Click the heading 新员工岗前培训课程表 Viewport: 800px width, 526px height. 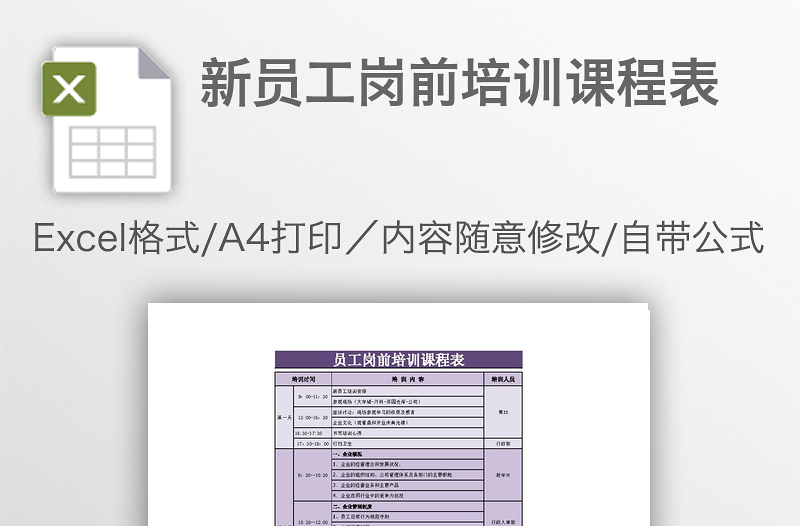pyautogui.click(x=460, y=83)
